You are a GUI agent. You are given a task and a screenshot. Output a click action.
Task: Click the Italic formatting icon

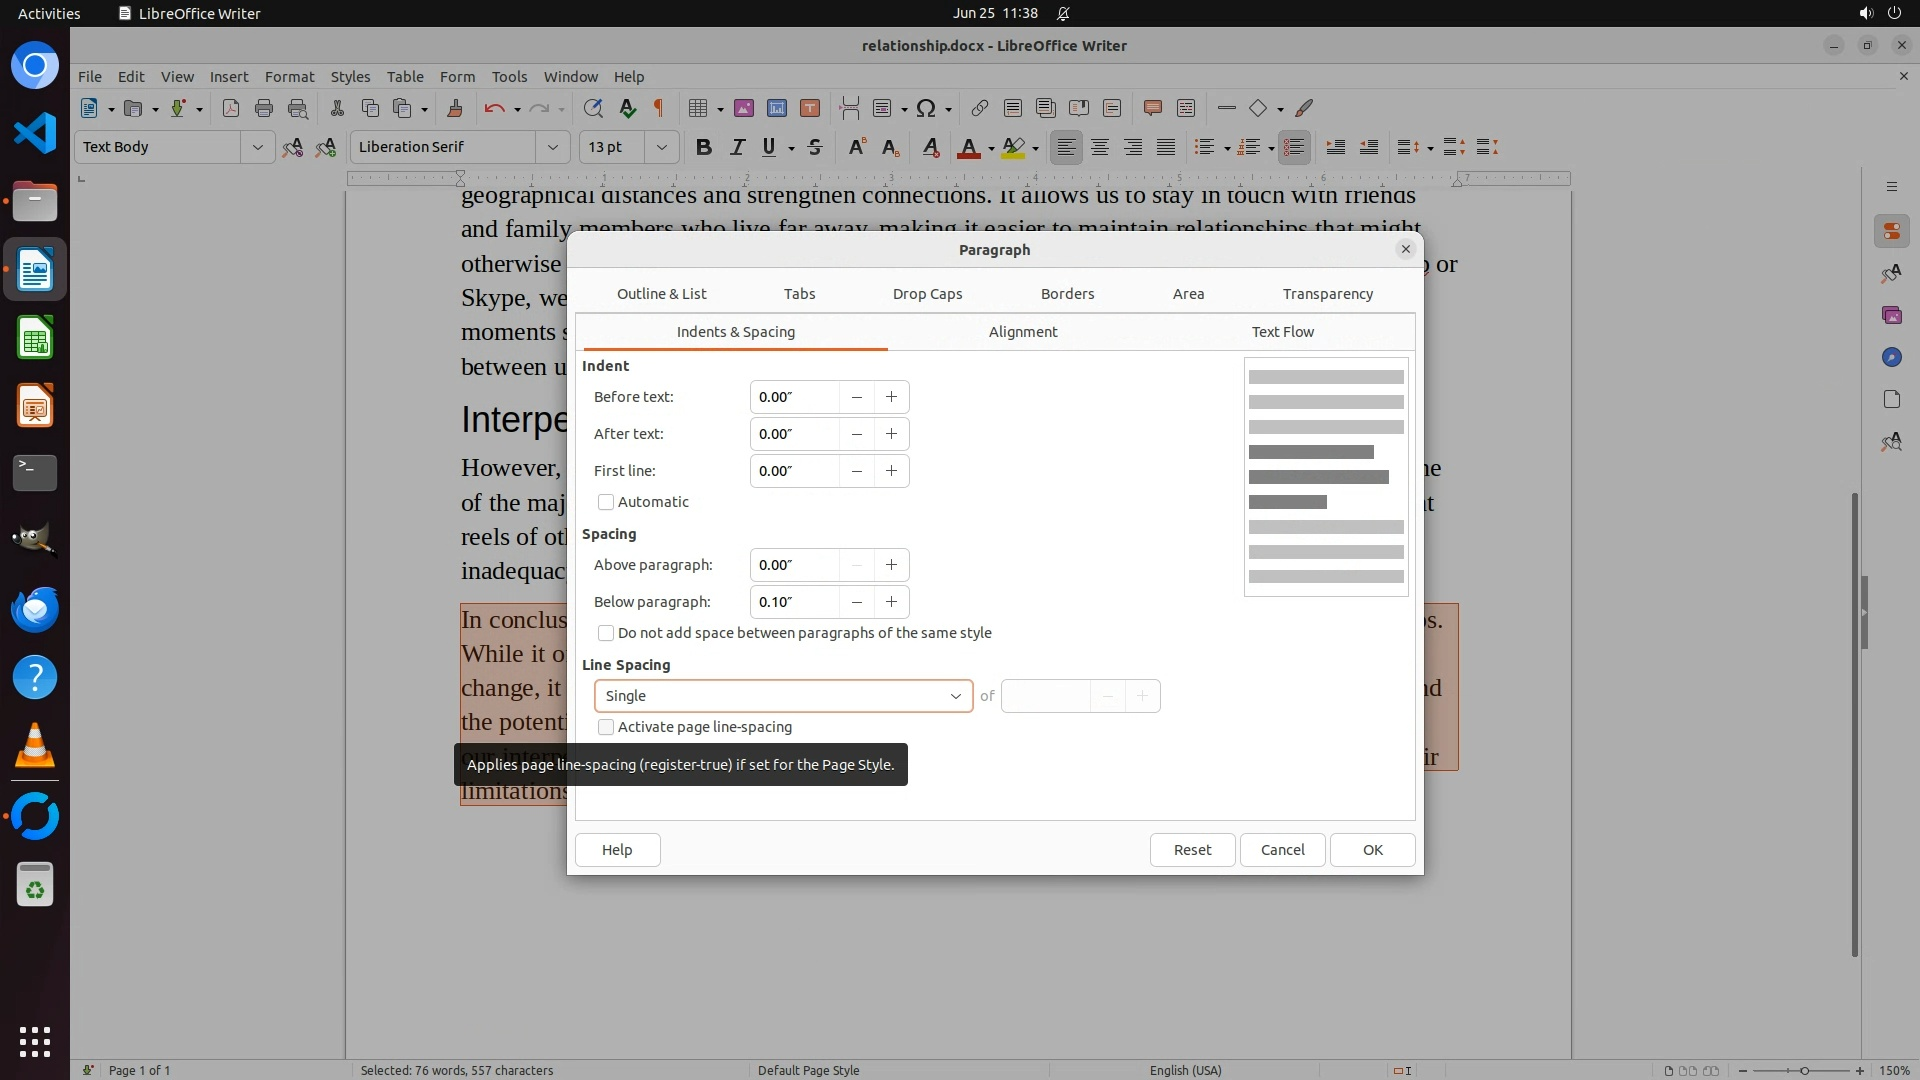[737, 147]
